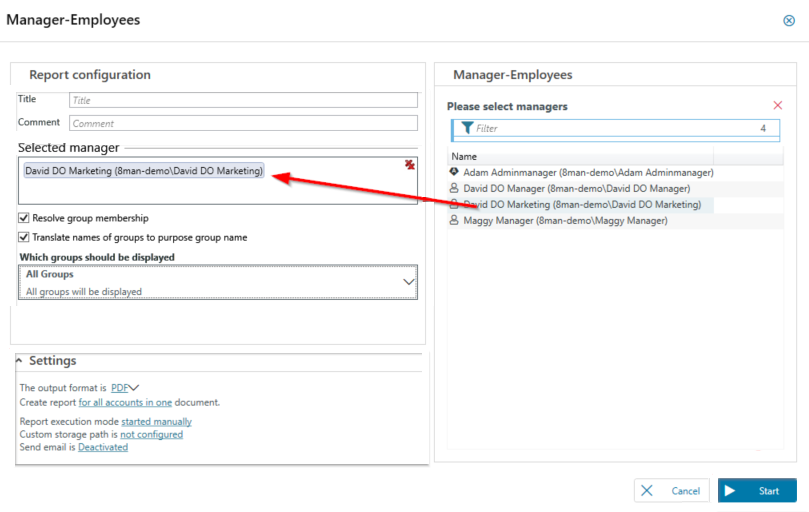
Task: Click the Deactivated send email link
Action: pyautogui.click(x=103, y=447)
